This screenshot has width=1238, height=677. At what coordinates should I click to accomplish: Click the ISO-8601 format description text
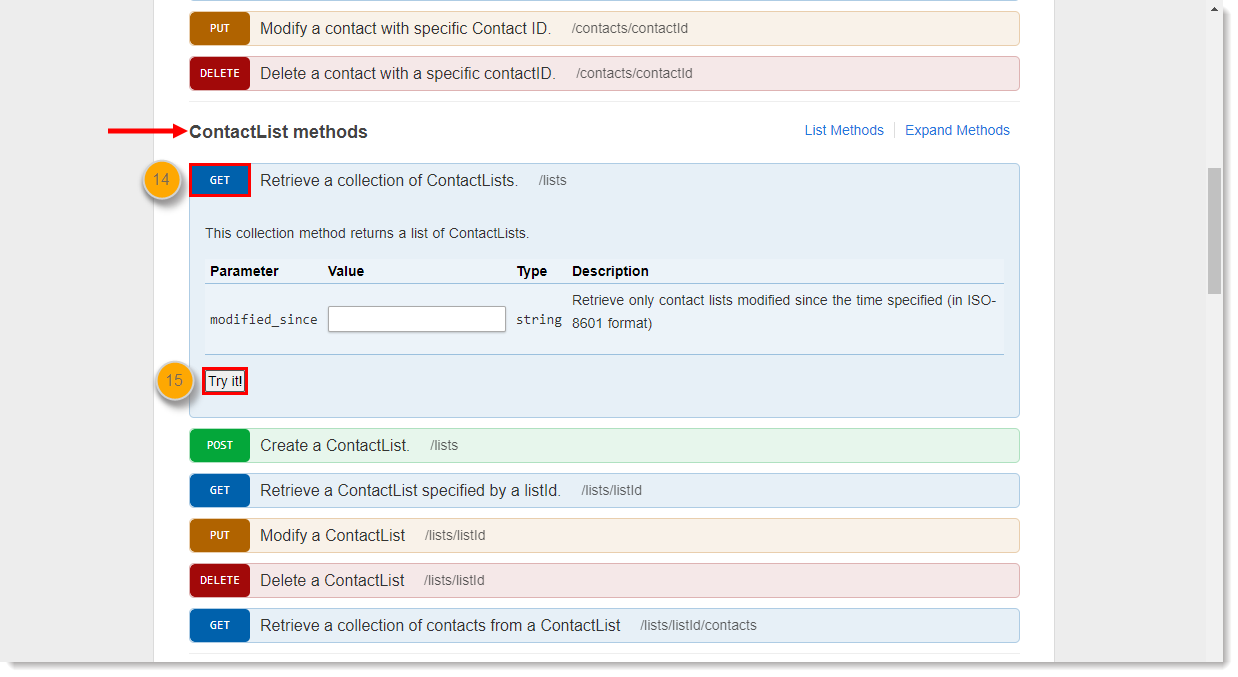(784, 312)
